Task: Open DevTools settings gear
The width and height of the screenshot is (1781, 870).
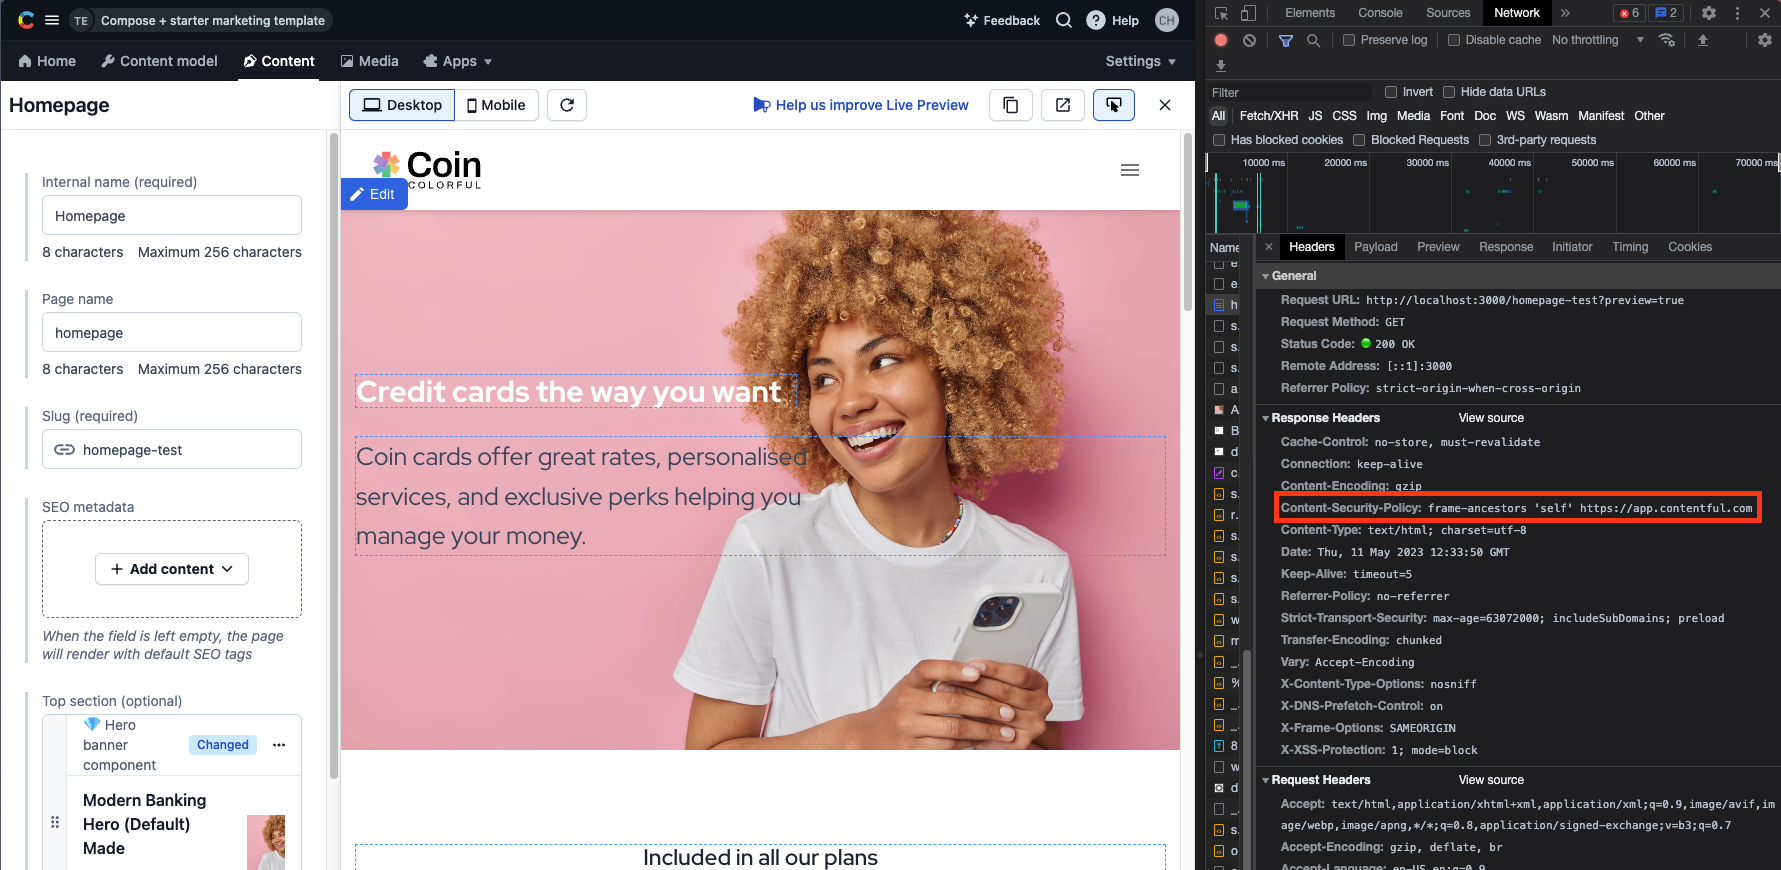Action: (1709, 13)
